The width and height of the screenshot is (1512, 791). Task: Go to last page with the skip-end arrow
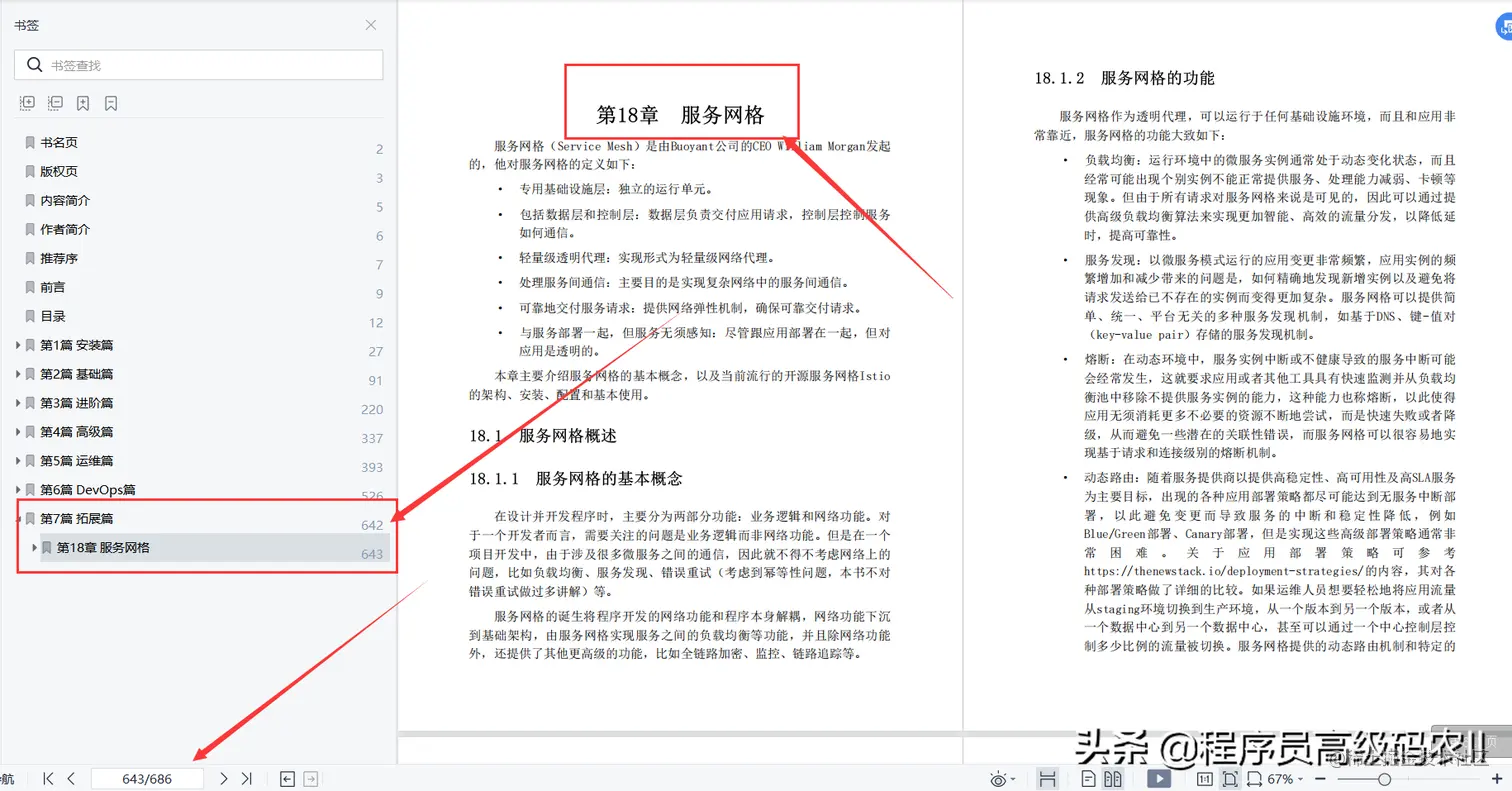tap(246, 778)
